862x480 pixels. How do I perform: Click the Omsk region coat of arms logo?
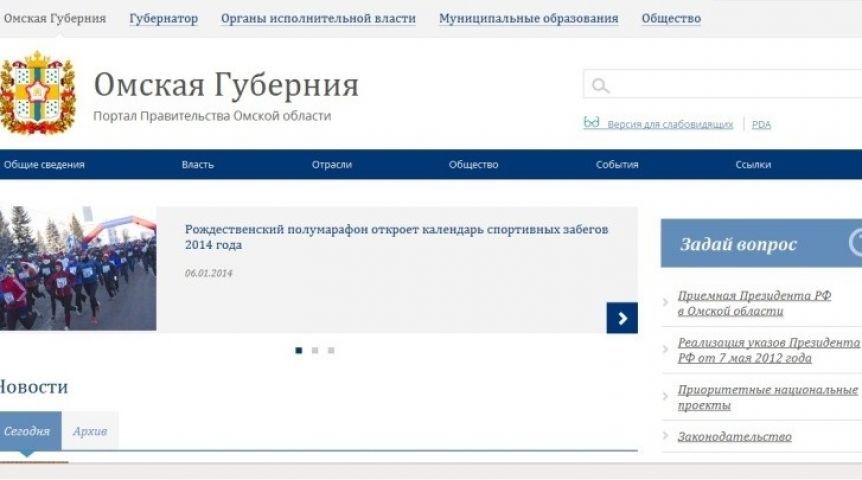(x=37, y=93)
